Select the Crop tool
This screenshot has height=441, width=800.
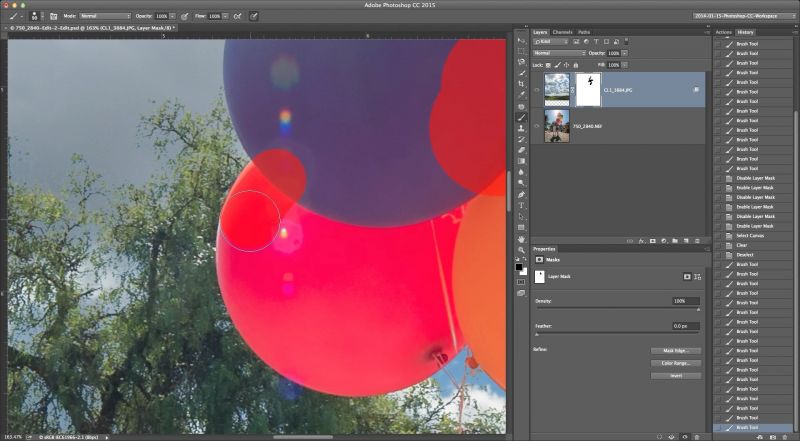click(521, 84)
